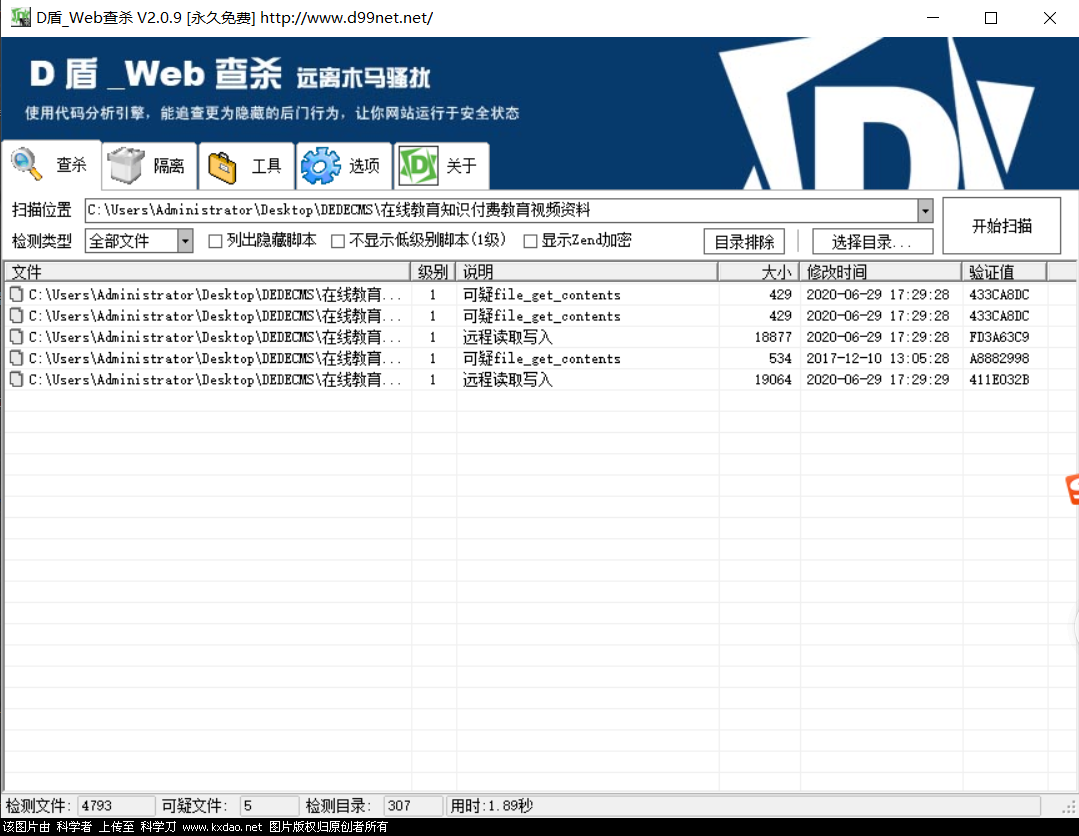
Task: Click the 目录排除 button
Action: pos(744,242)
